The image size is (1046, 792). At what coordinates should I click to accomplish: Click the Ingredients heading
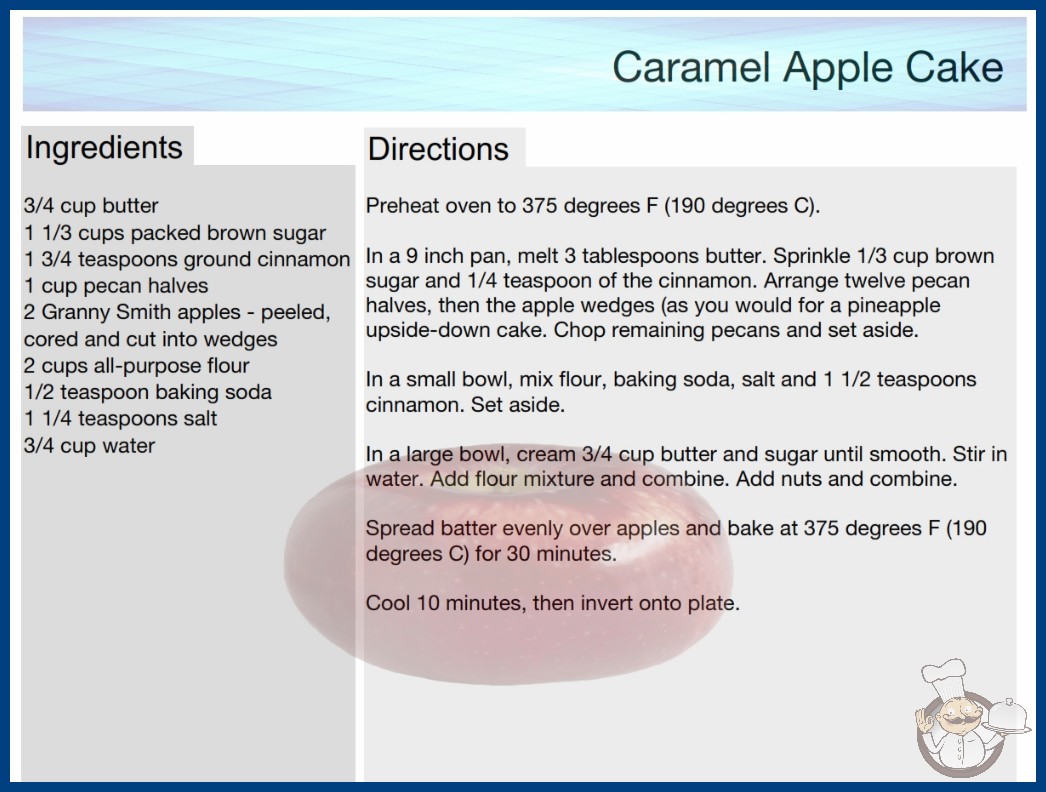(x=104, y=147)
